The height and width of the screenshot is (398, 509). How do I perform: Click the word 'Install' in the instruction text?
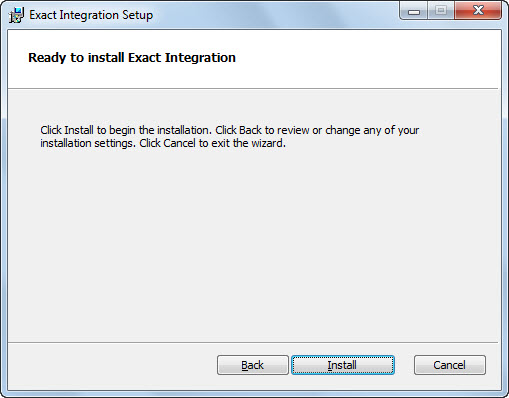pos(79,130)
